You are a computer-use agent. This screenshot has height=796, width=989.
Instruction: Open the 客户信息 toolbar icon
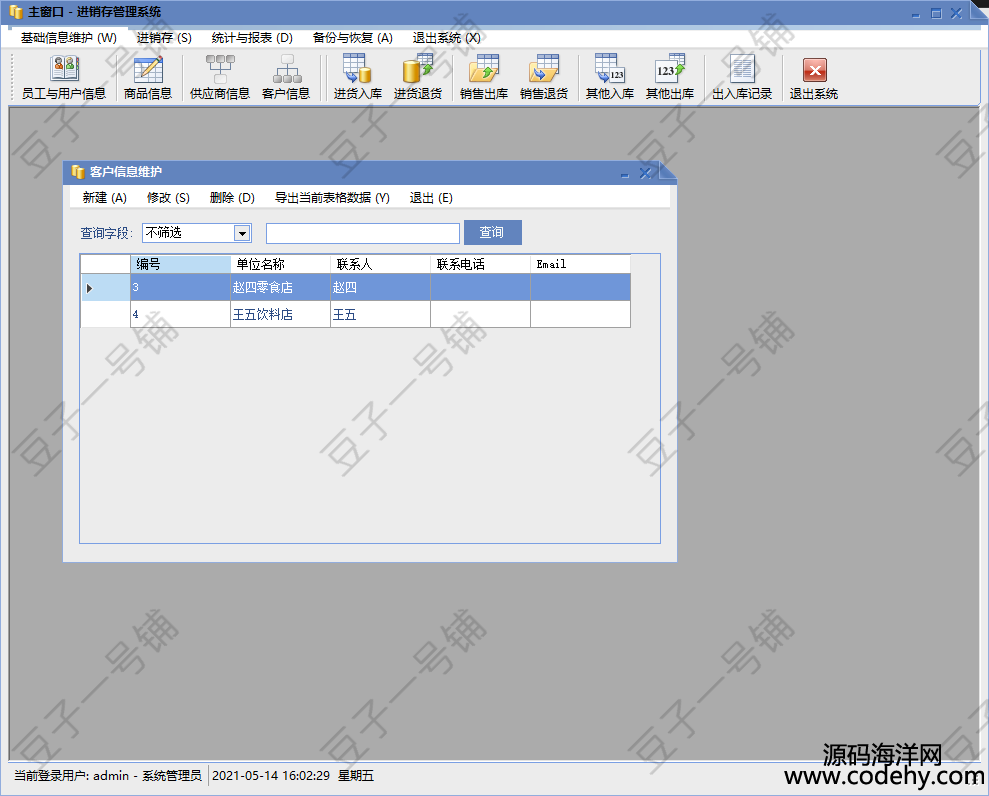click(286, 77)
